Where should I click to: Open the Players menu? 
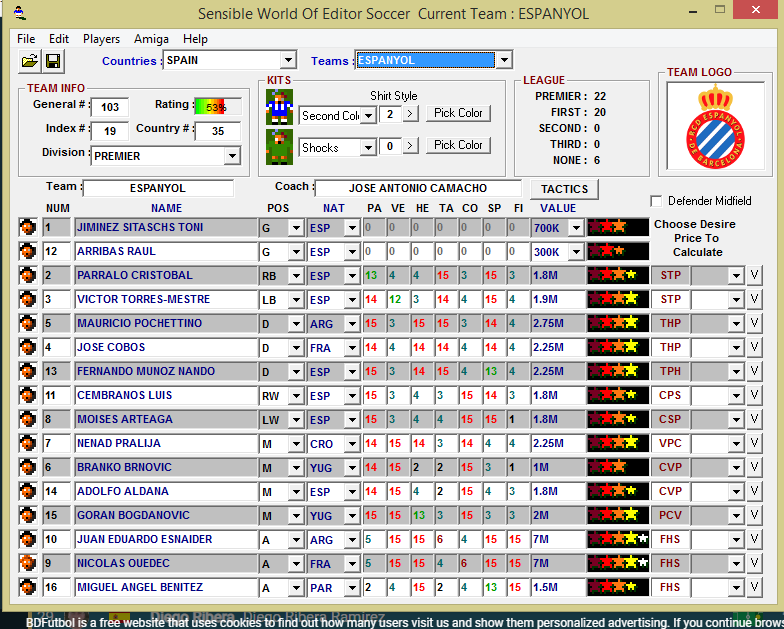click(x=101, y=39)
